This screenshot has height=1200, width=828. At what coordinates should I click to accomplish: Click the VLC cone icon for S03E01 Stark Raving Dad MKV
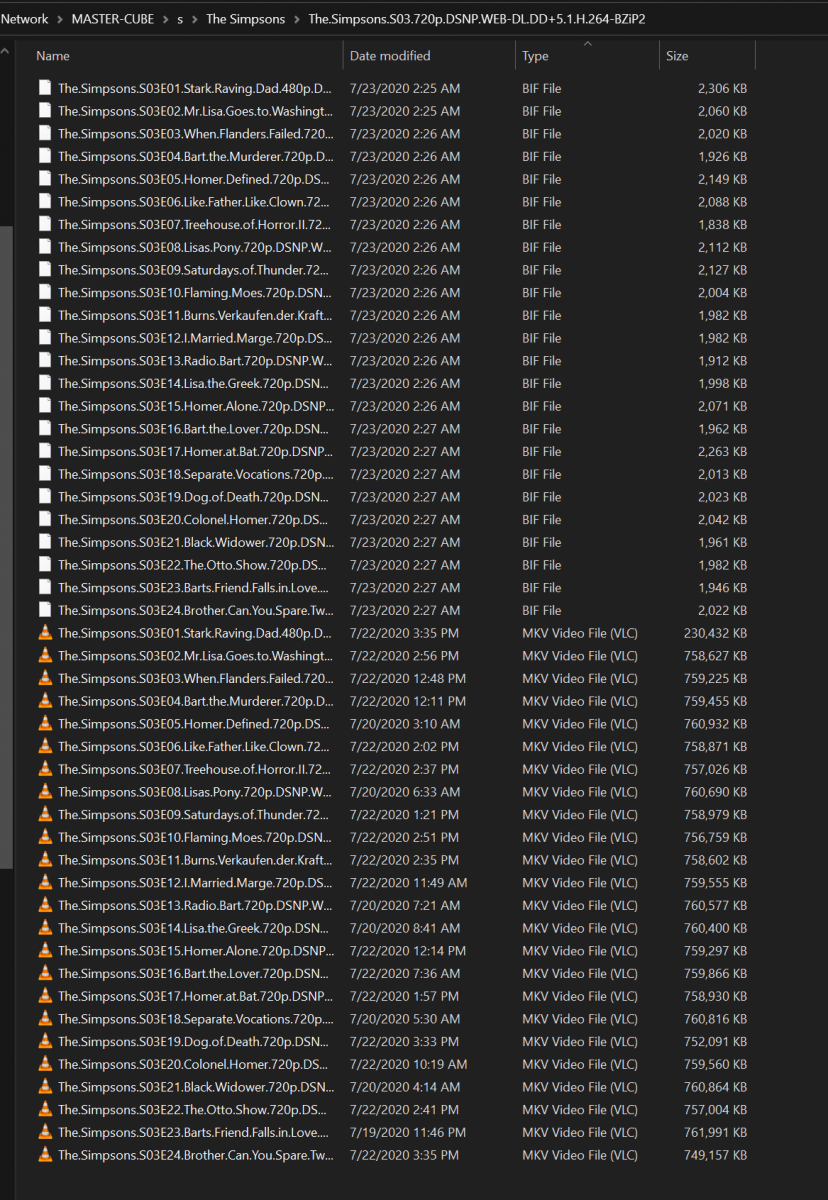click(45, 632)
